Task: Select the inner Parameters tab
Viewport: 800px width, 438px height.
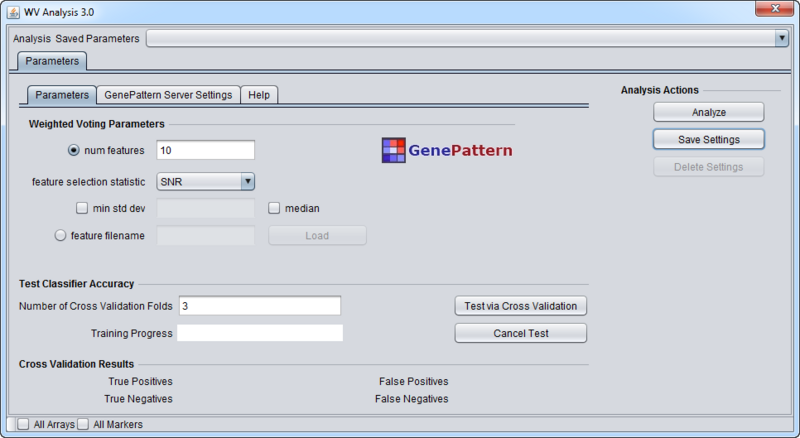Action: pos(62,95)
